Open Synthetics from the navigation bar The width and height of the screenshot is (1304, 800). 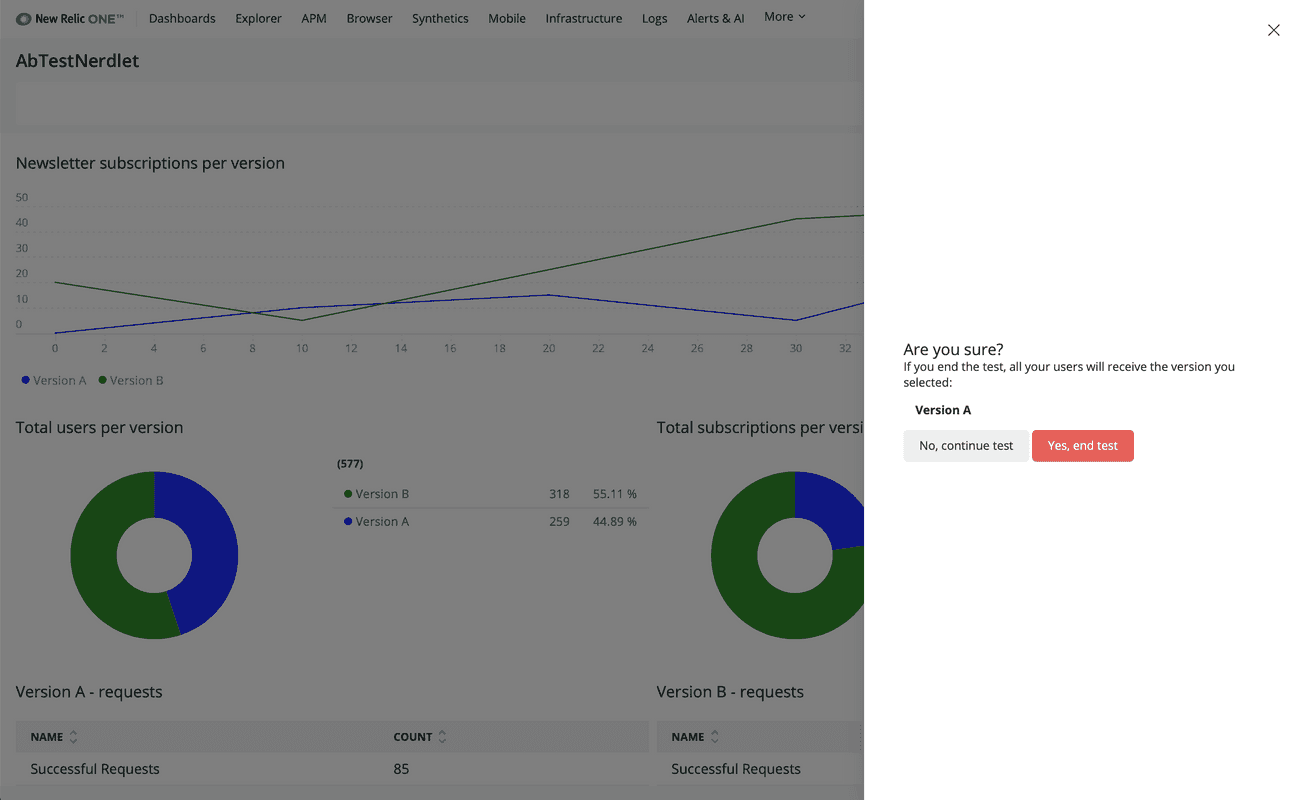440,18
